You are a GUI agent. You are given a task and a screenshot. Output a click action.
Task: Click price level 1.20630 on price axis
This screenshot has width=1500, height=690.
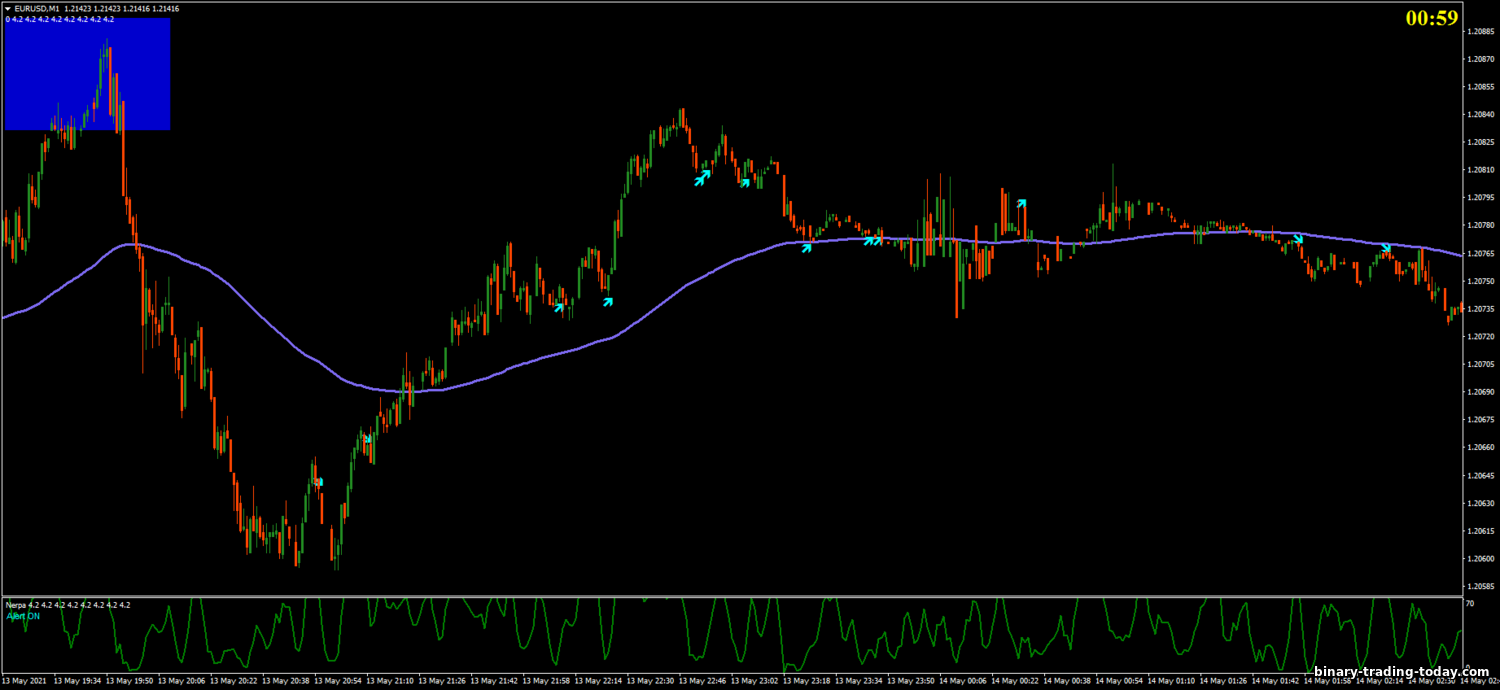pos(1479,503)
